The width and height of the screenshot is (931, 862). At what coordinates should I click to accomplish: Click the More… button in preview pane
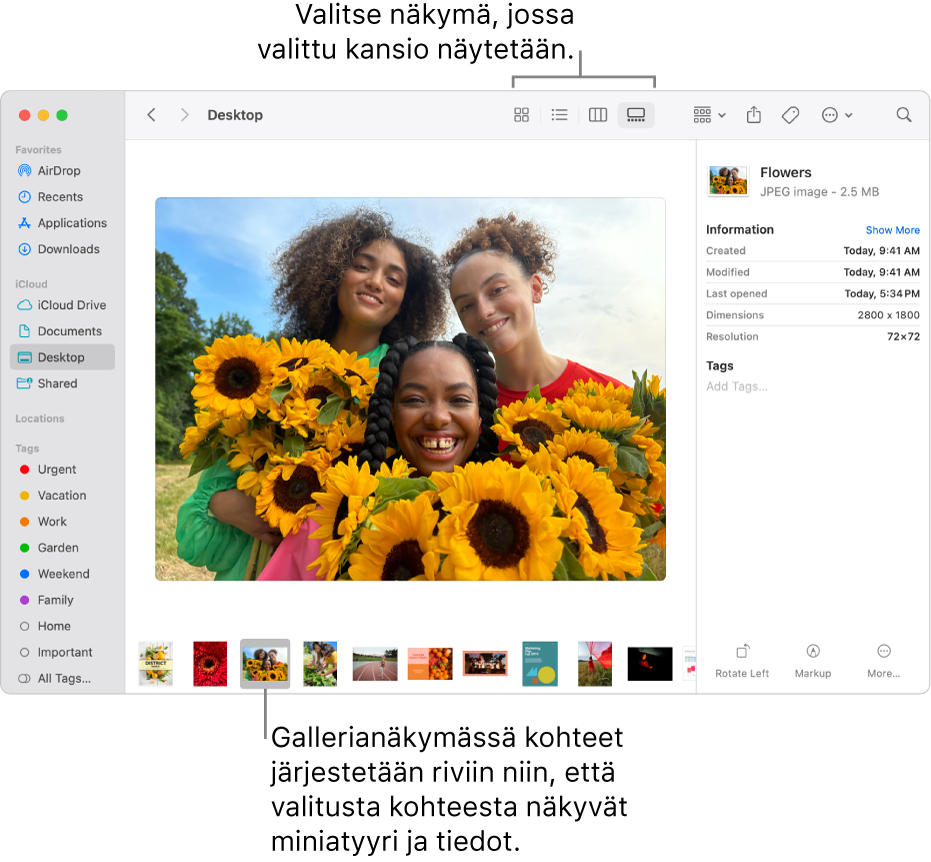point(883,651)
